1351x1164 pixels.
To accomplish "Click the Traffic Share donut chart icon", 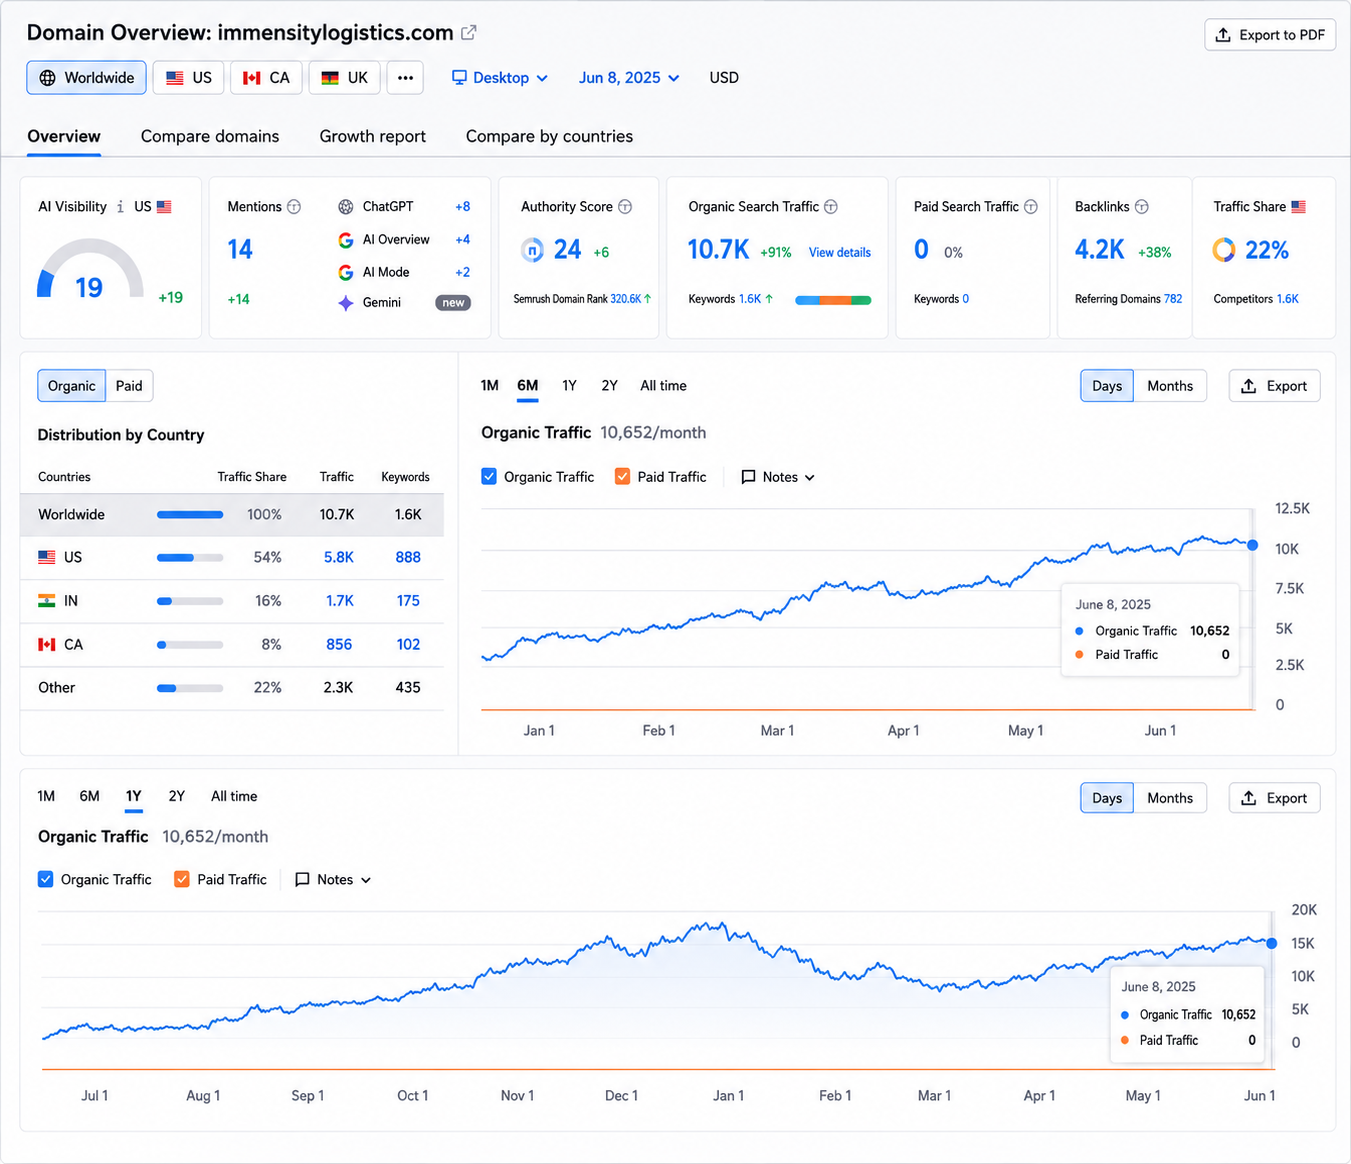I will pyautogui.click(x=1224, y=250).
